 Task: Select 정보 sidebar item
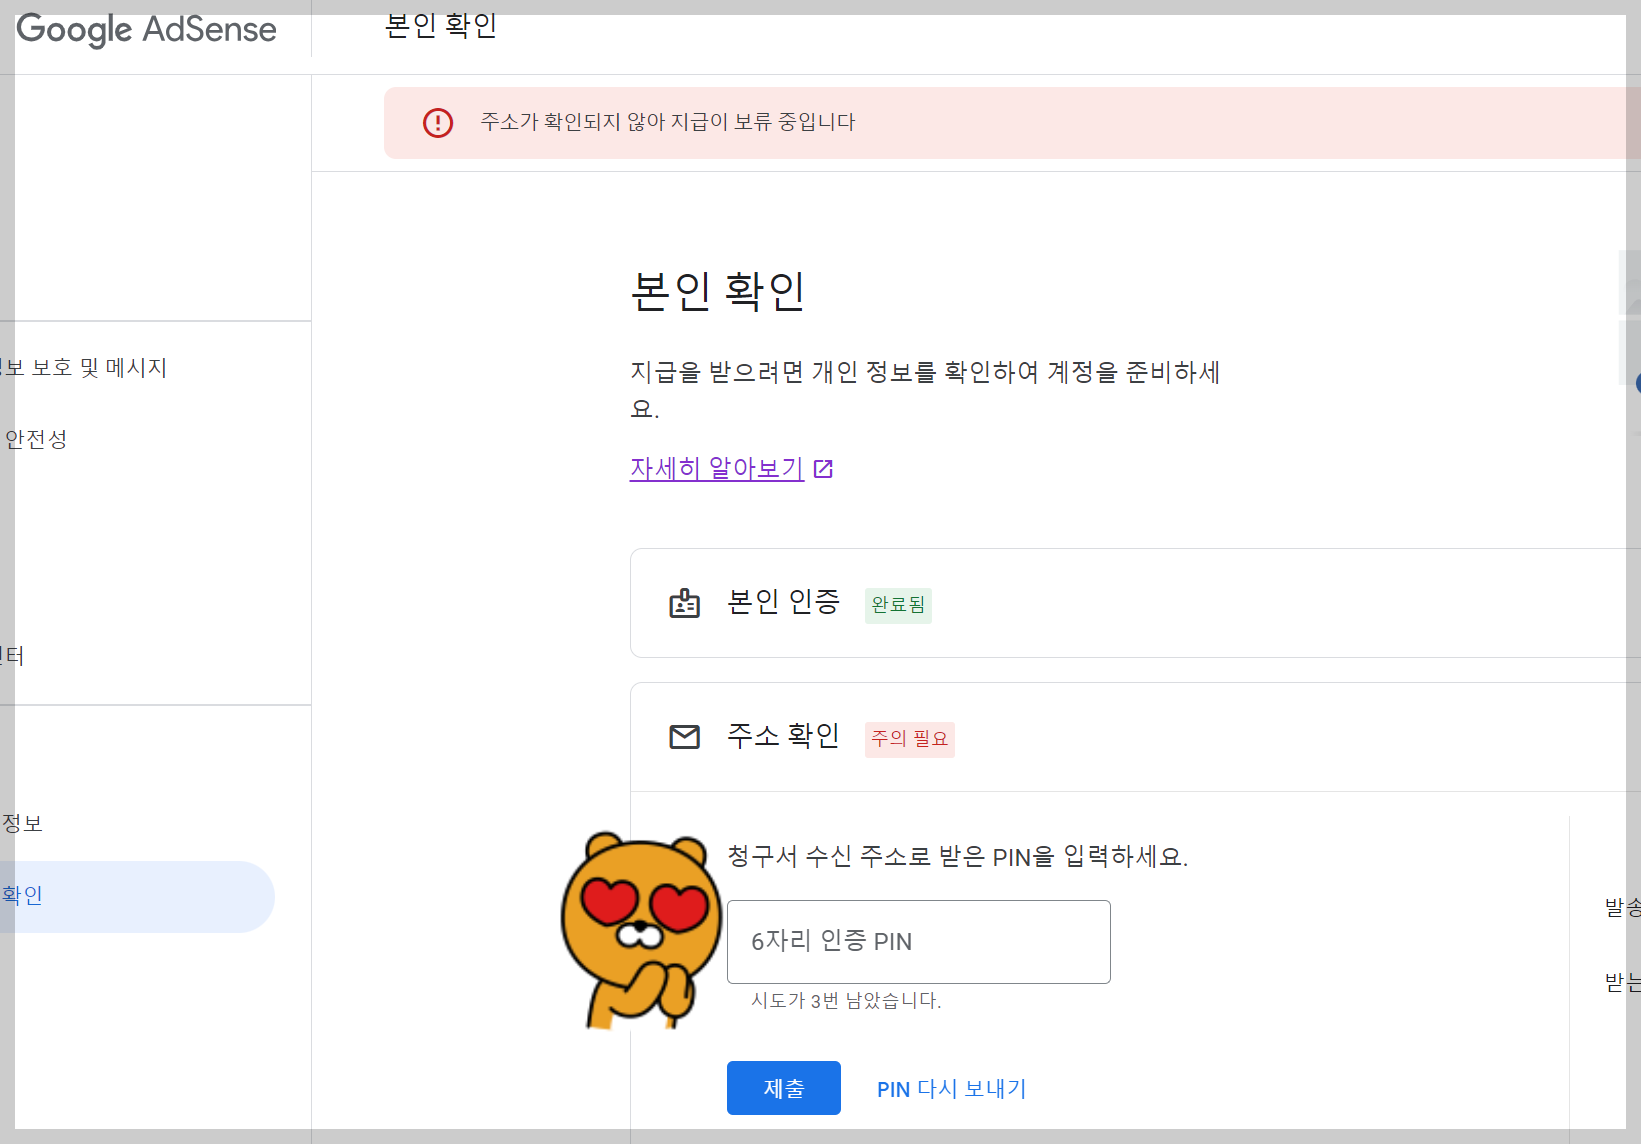(x=22, y=824)
